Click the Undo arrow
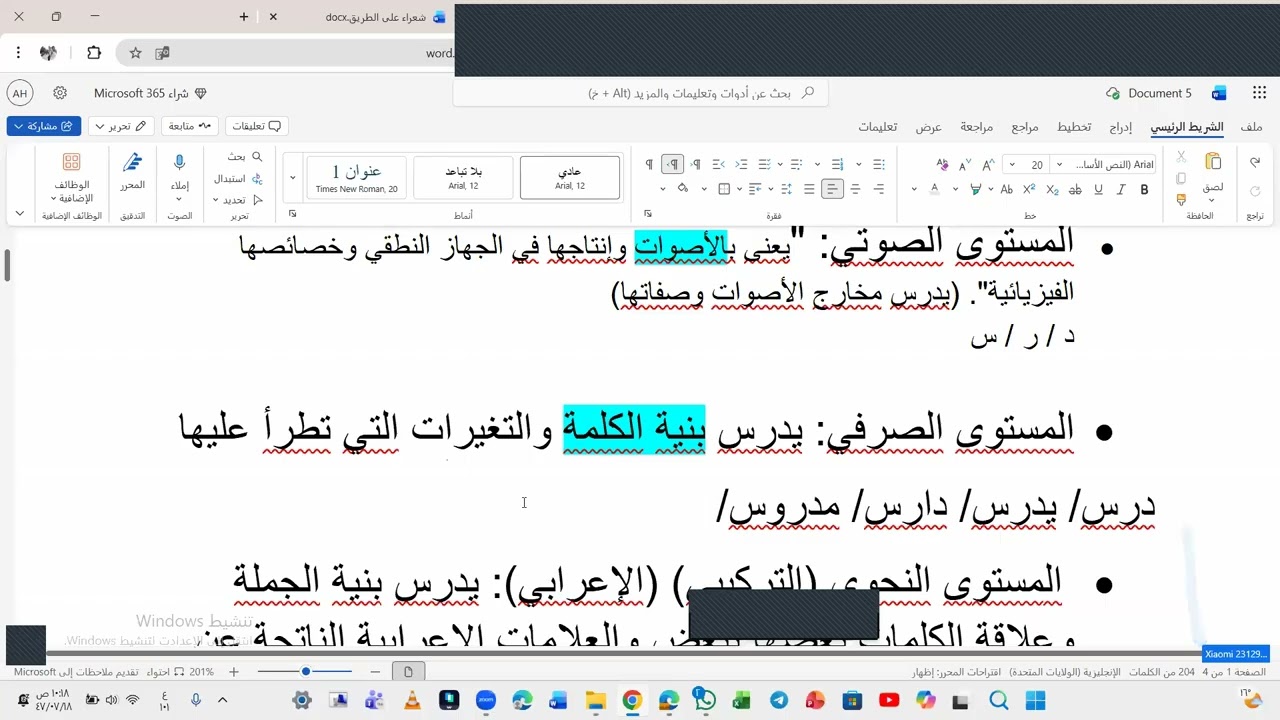The image size is (1280, 720). coord(1255,163)
